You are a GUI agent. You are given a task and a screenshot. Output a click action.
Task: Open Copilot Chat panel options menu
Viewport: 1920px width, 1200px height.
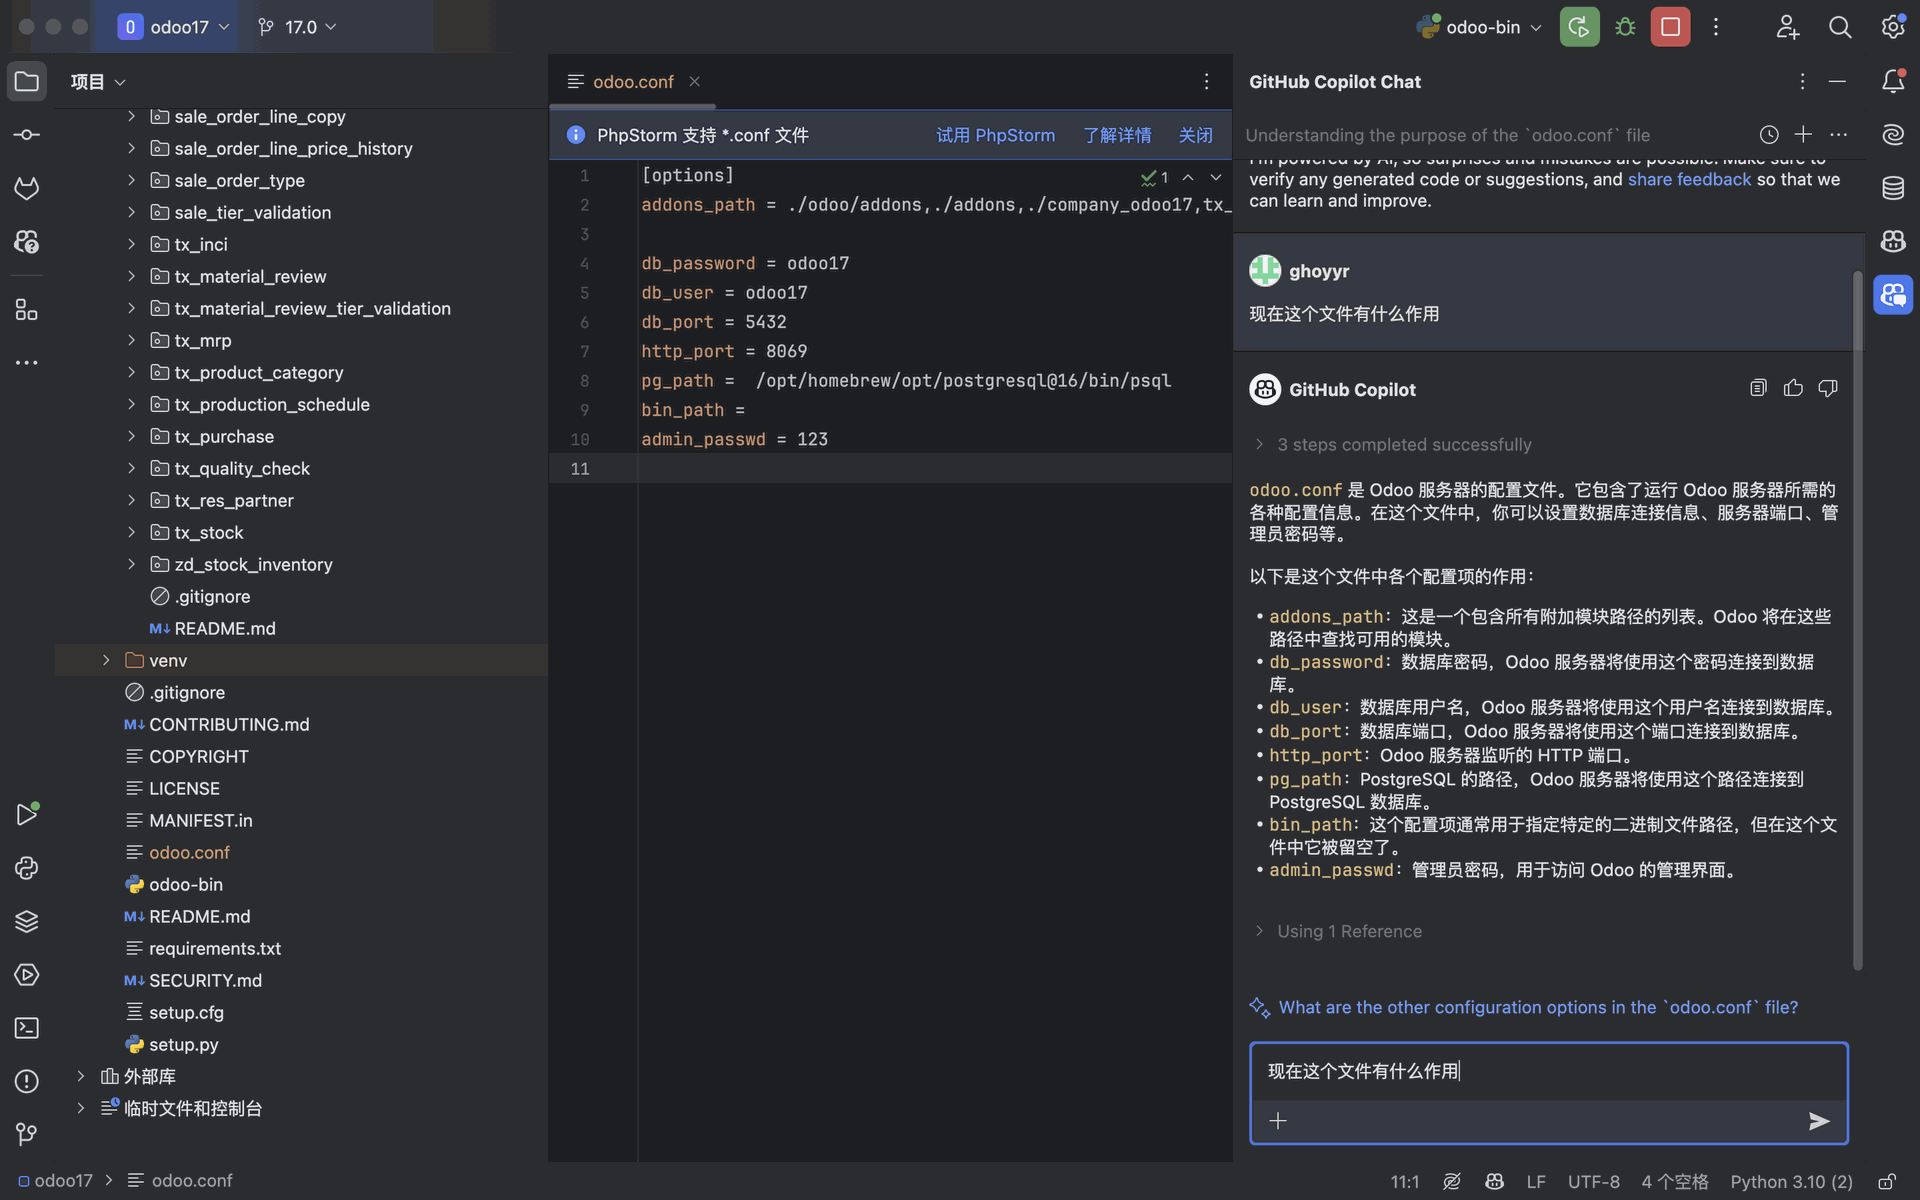(1802, 81)
